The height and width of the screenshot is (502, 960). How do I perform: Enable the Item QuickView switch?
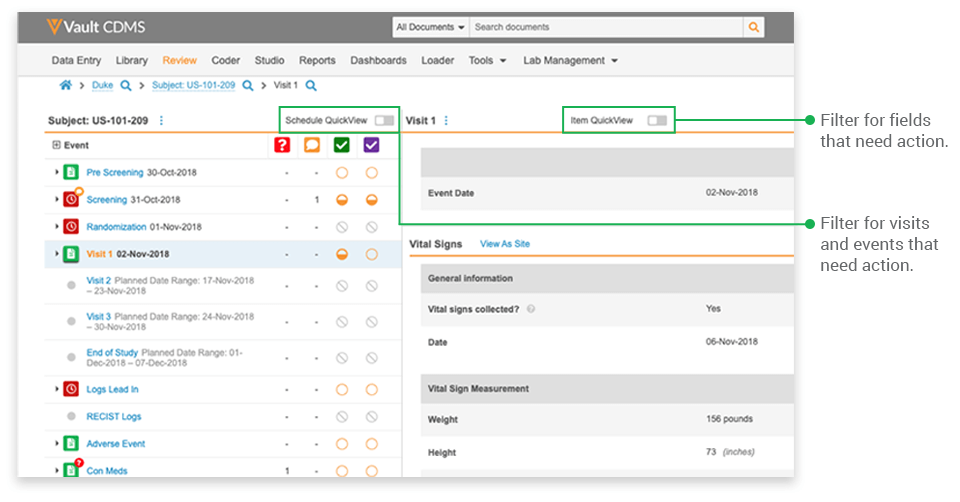click(656, 121)
